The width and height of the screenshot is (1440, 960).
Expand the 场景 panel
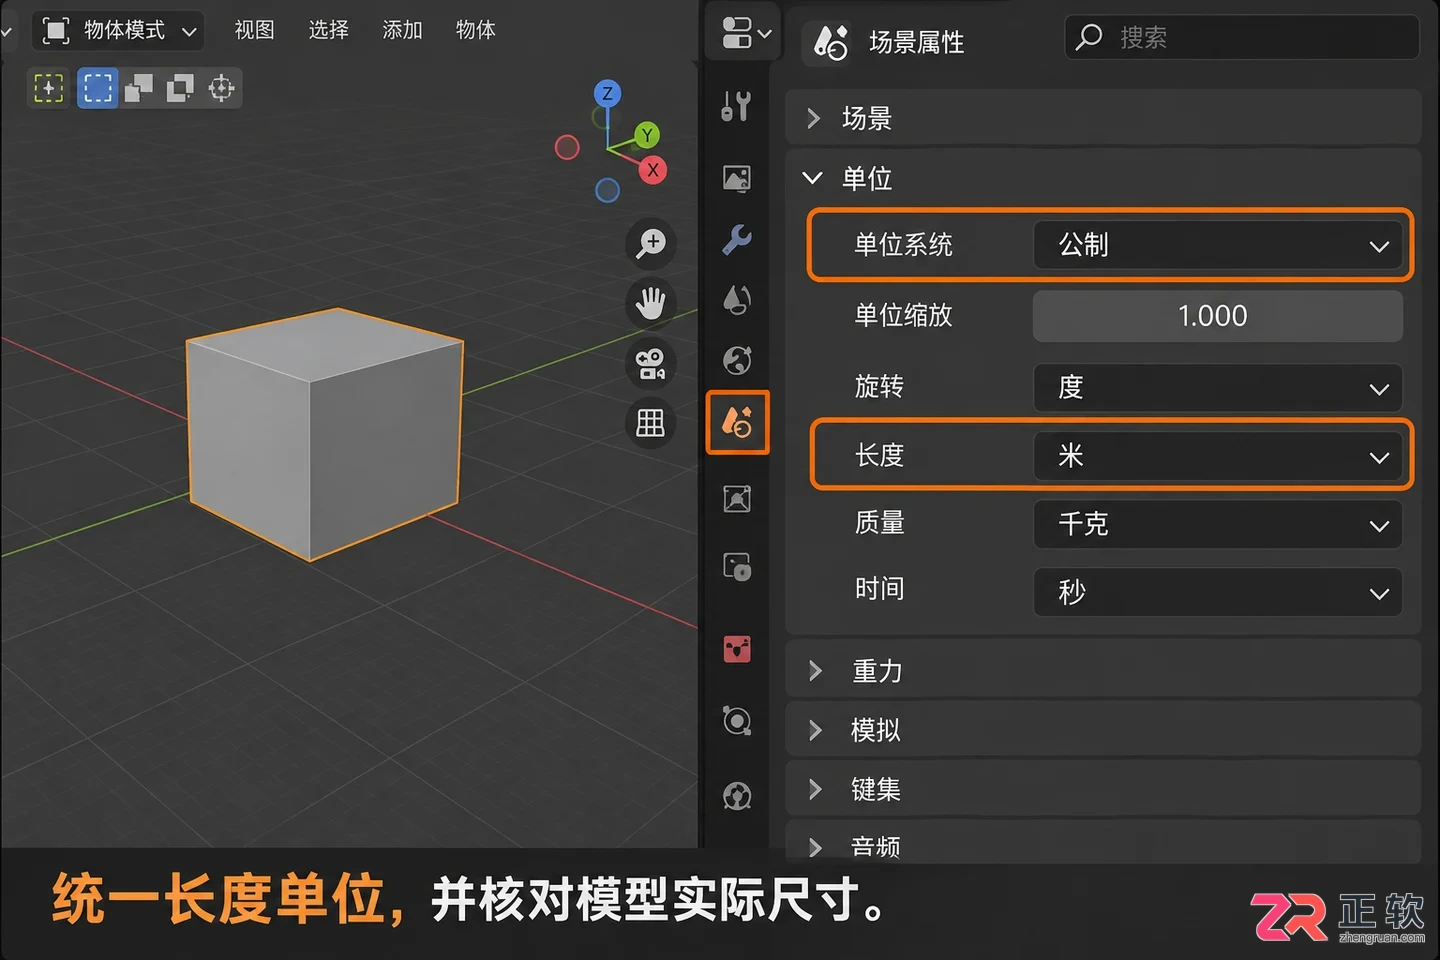tap(1103, 118)
